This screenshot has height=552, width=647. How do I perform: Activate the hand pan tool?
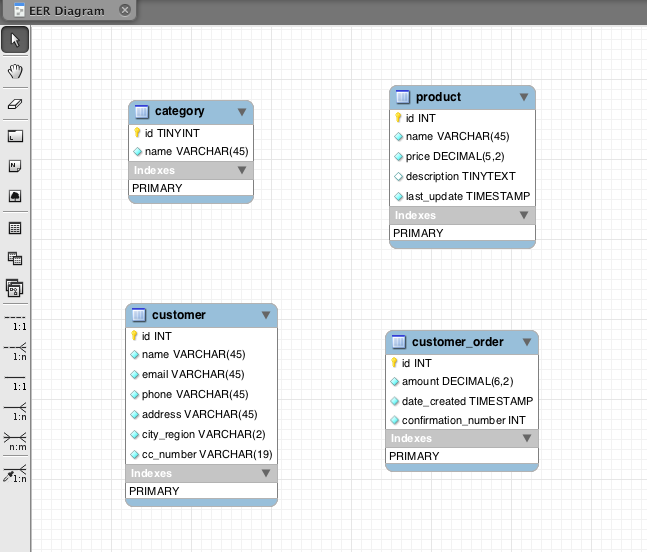(15, 71)
